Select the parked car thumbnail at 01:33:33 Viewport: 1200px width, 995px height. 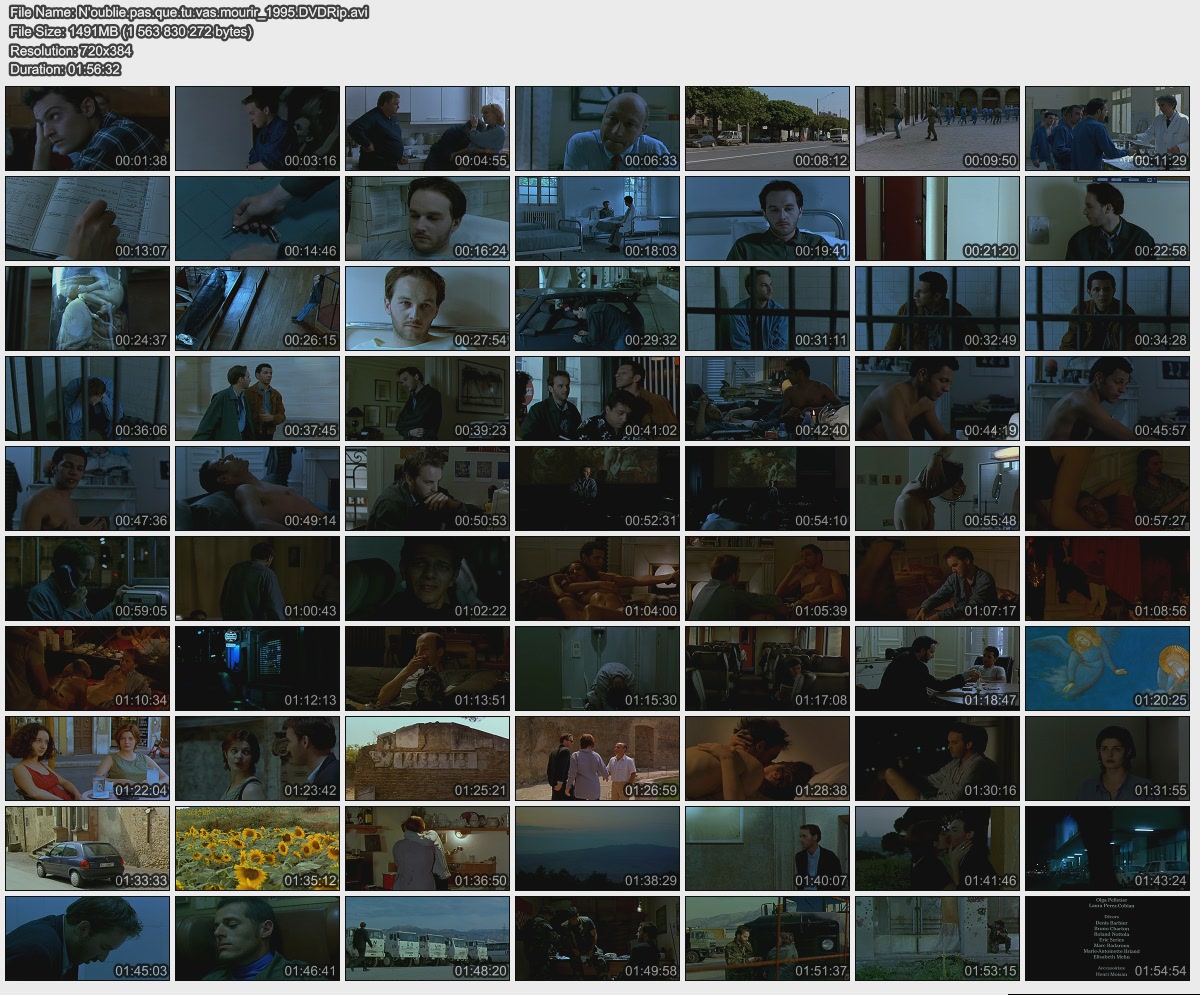(x=87, y=848)
